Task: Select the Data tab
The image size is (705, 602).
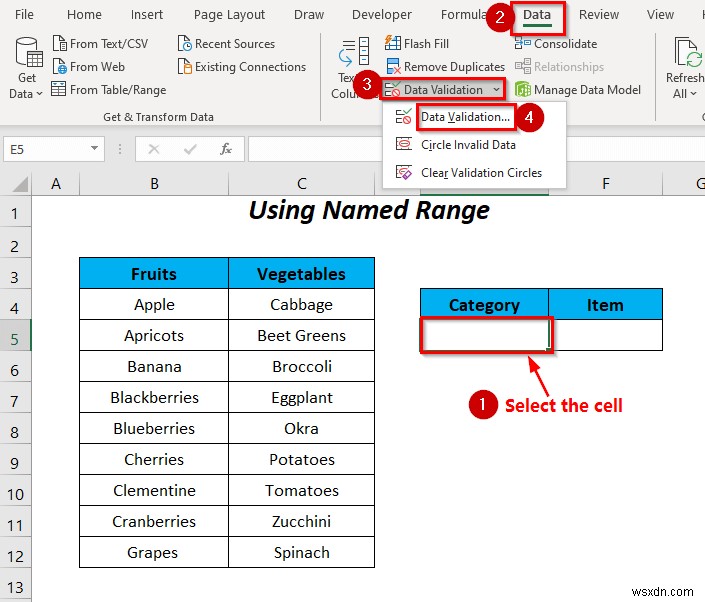Action: [537, 16]
